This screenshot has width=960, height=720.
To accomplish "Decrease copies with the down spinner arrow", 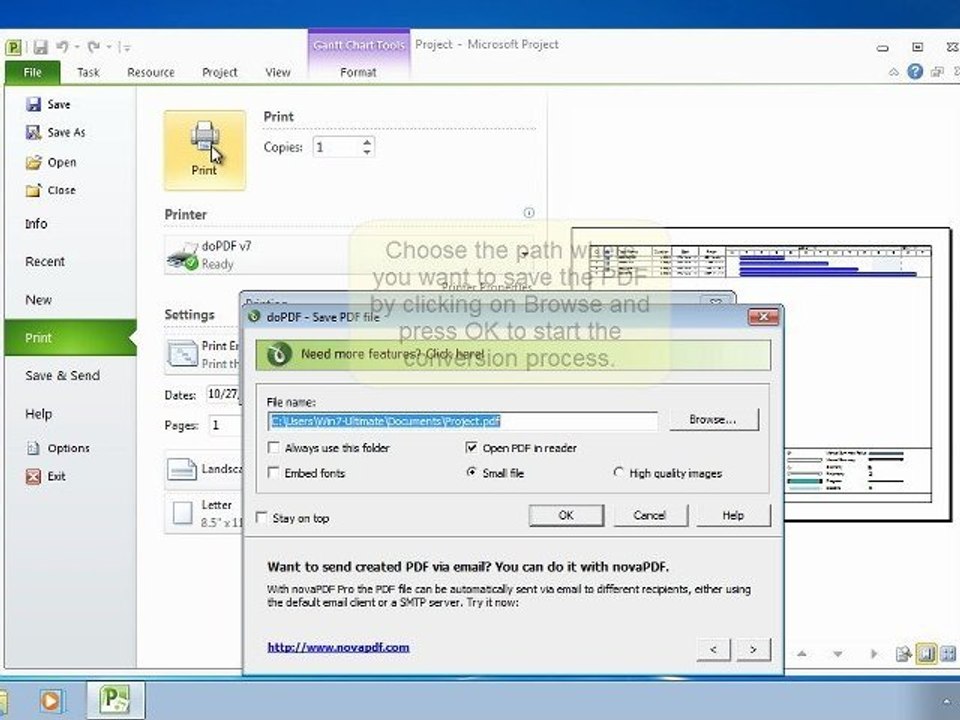I will coord(367,152).
